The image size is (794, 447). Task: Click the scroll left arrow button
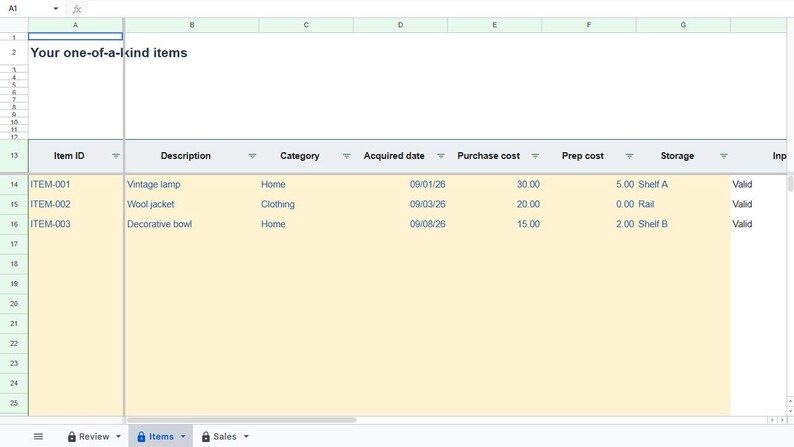(772, 420)
